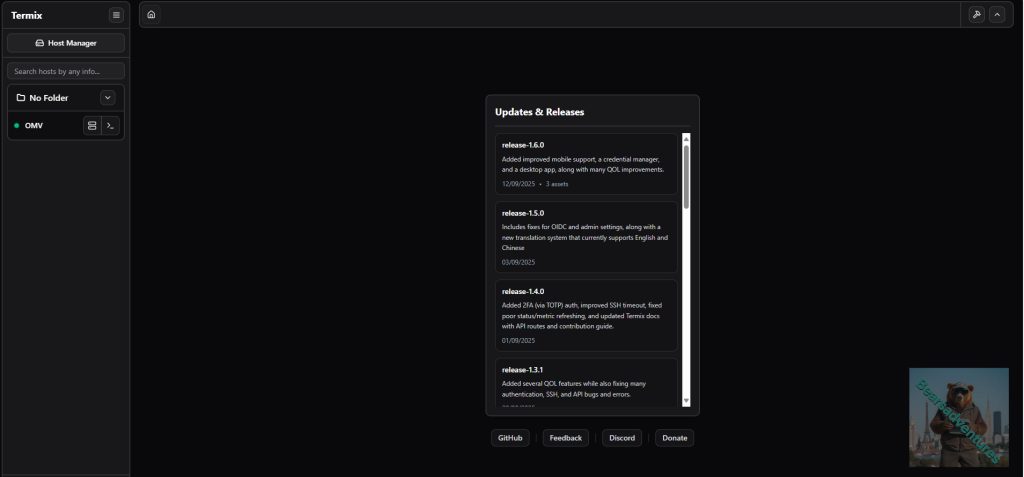Screen dimensions: 1024x477
Task: Focus the Search hosts input field
Action: tap(66, 71)
